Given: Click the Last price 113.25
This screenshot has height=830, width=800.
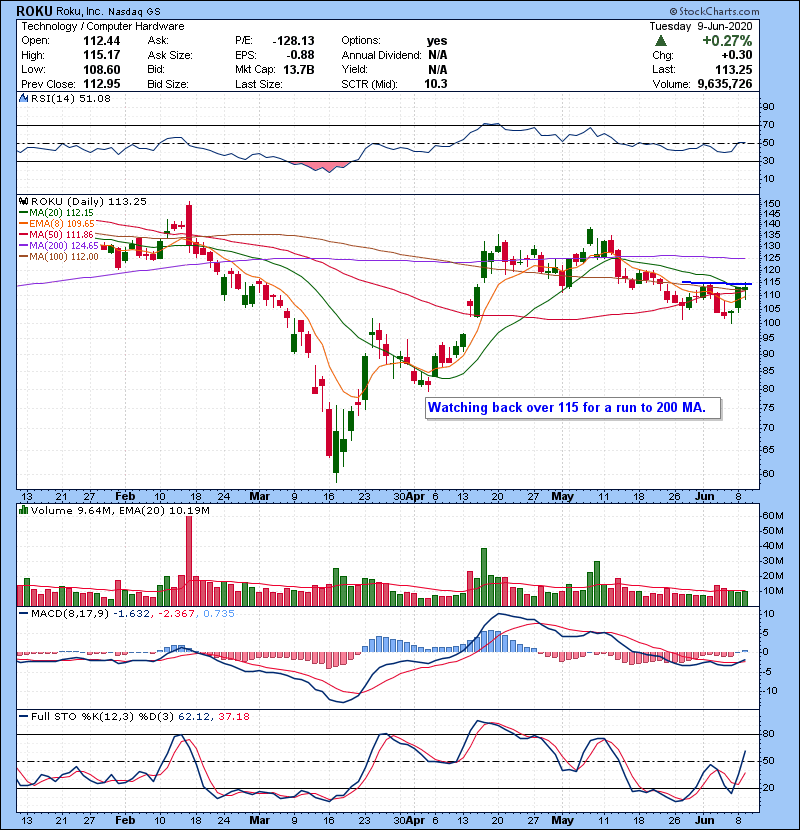Looking at the screenshot, I should pyautogui.click(x=733, y=70).
